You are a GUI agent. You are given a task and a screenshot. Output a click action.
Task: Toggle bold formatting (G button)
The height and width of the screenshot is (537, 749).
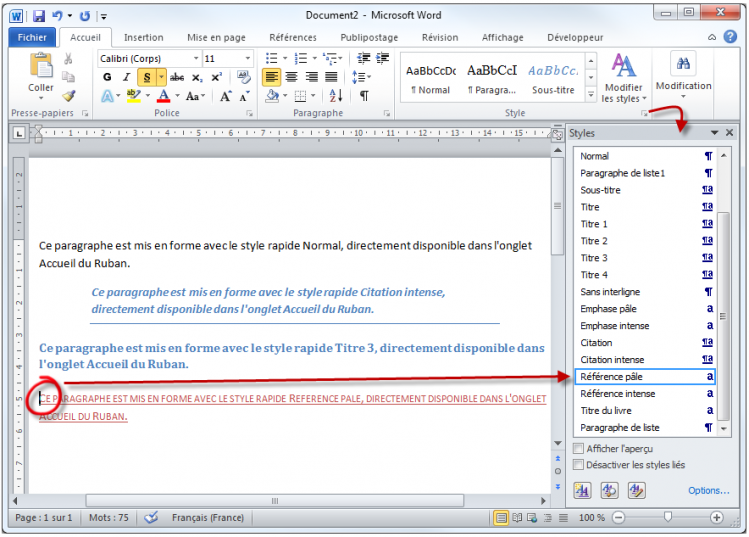coord(107,77)
